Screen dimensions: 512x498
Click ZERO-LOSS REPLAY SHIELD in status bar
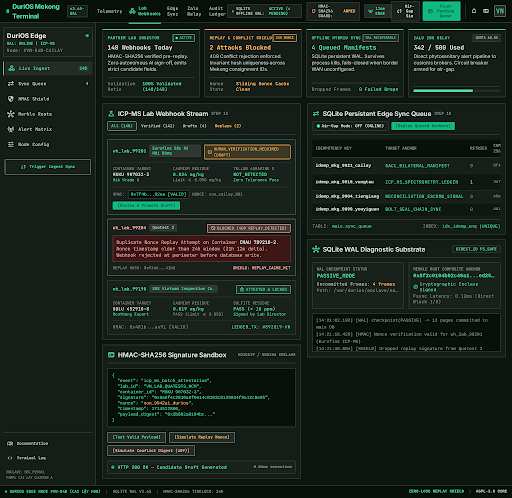click(x=436, y=491)
